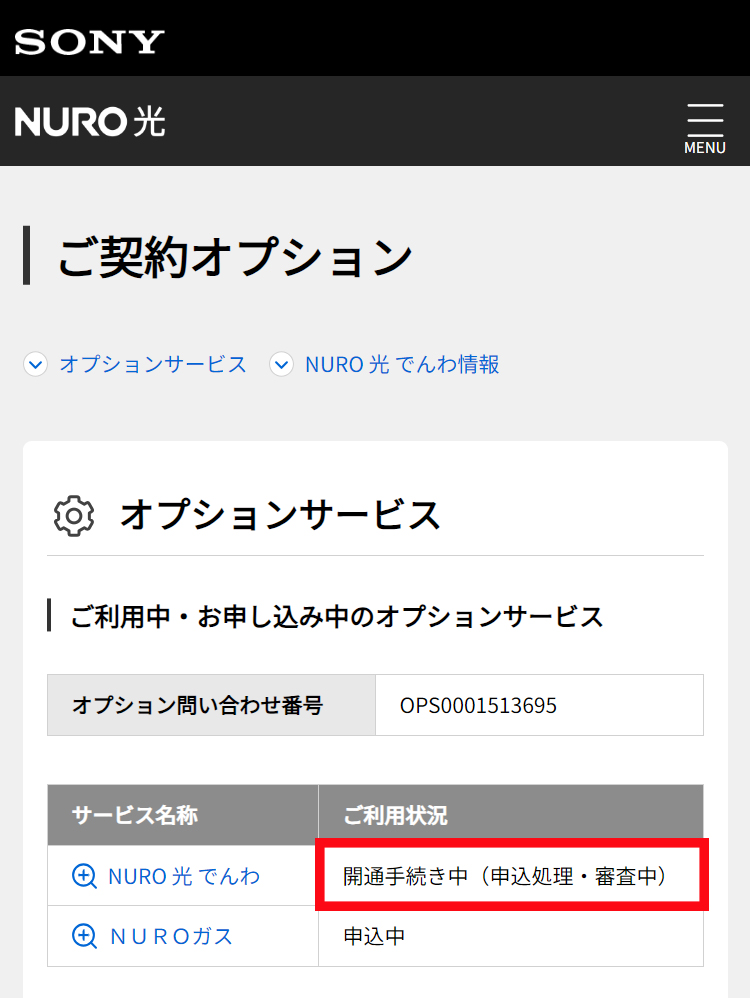Viewport: 750px width, 998px height.
Task: Click the chevron beside NURO 光 でんわ情報
Action: (281, 365)
